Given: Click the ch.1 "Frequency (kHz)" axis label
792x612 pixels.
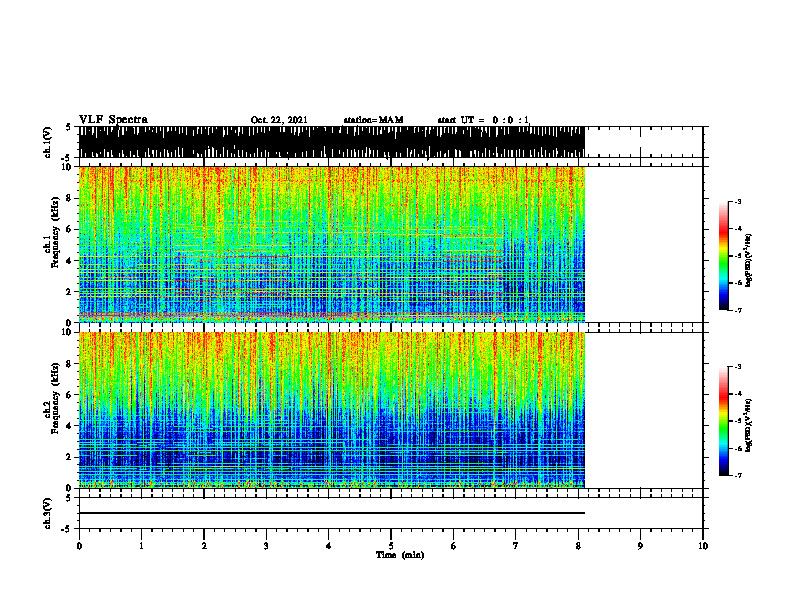Looking at the screenshot, I should (x=55, y=233).
